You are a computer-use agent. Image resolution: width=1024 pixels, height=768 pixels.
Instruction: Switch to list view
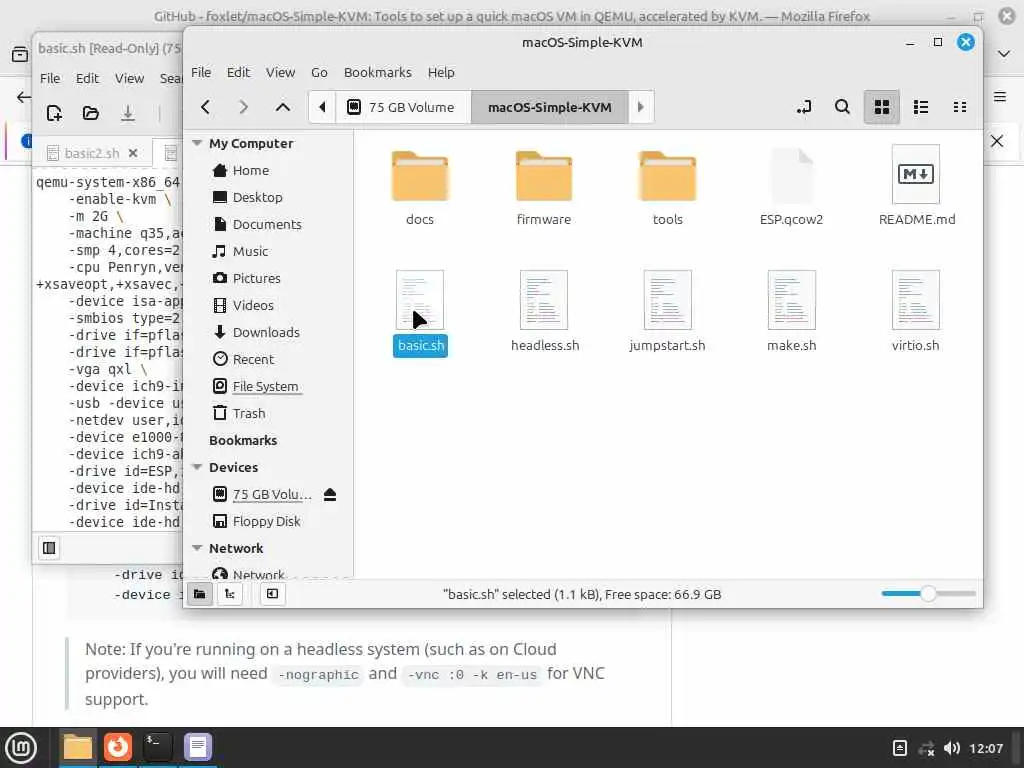(x=921, y=107)
